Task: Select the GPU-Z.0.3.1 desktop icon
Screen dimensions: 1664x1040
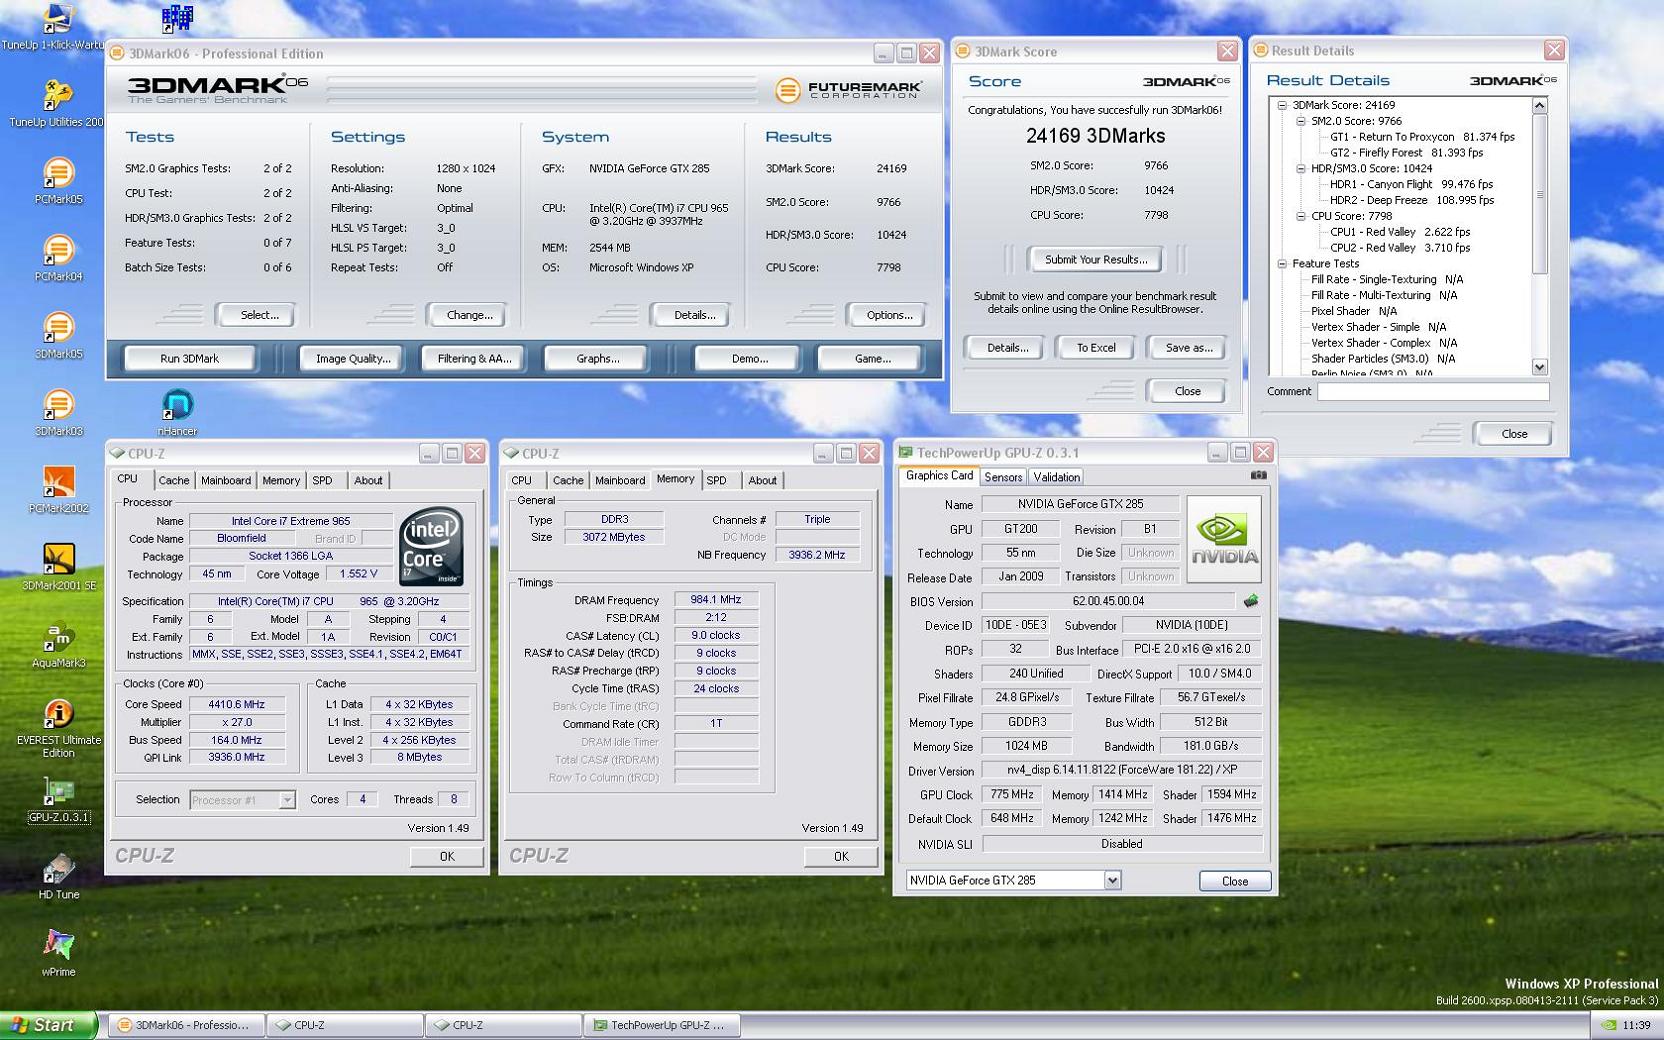Action: point(58,800)
